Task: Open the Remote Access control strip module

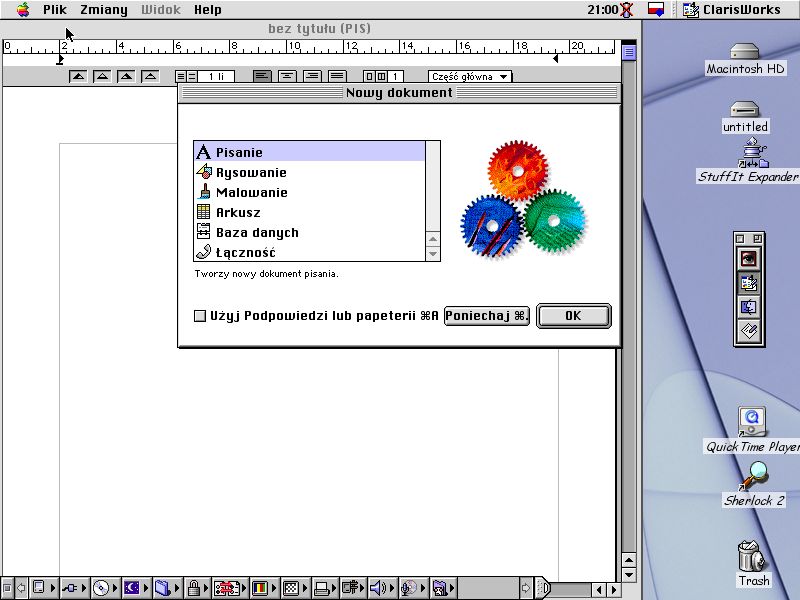Action: point(354,588)
